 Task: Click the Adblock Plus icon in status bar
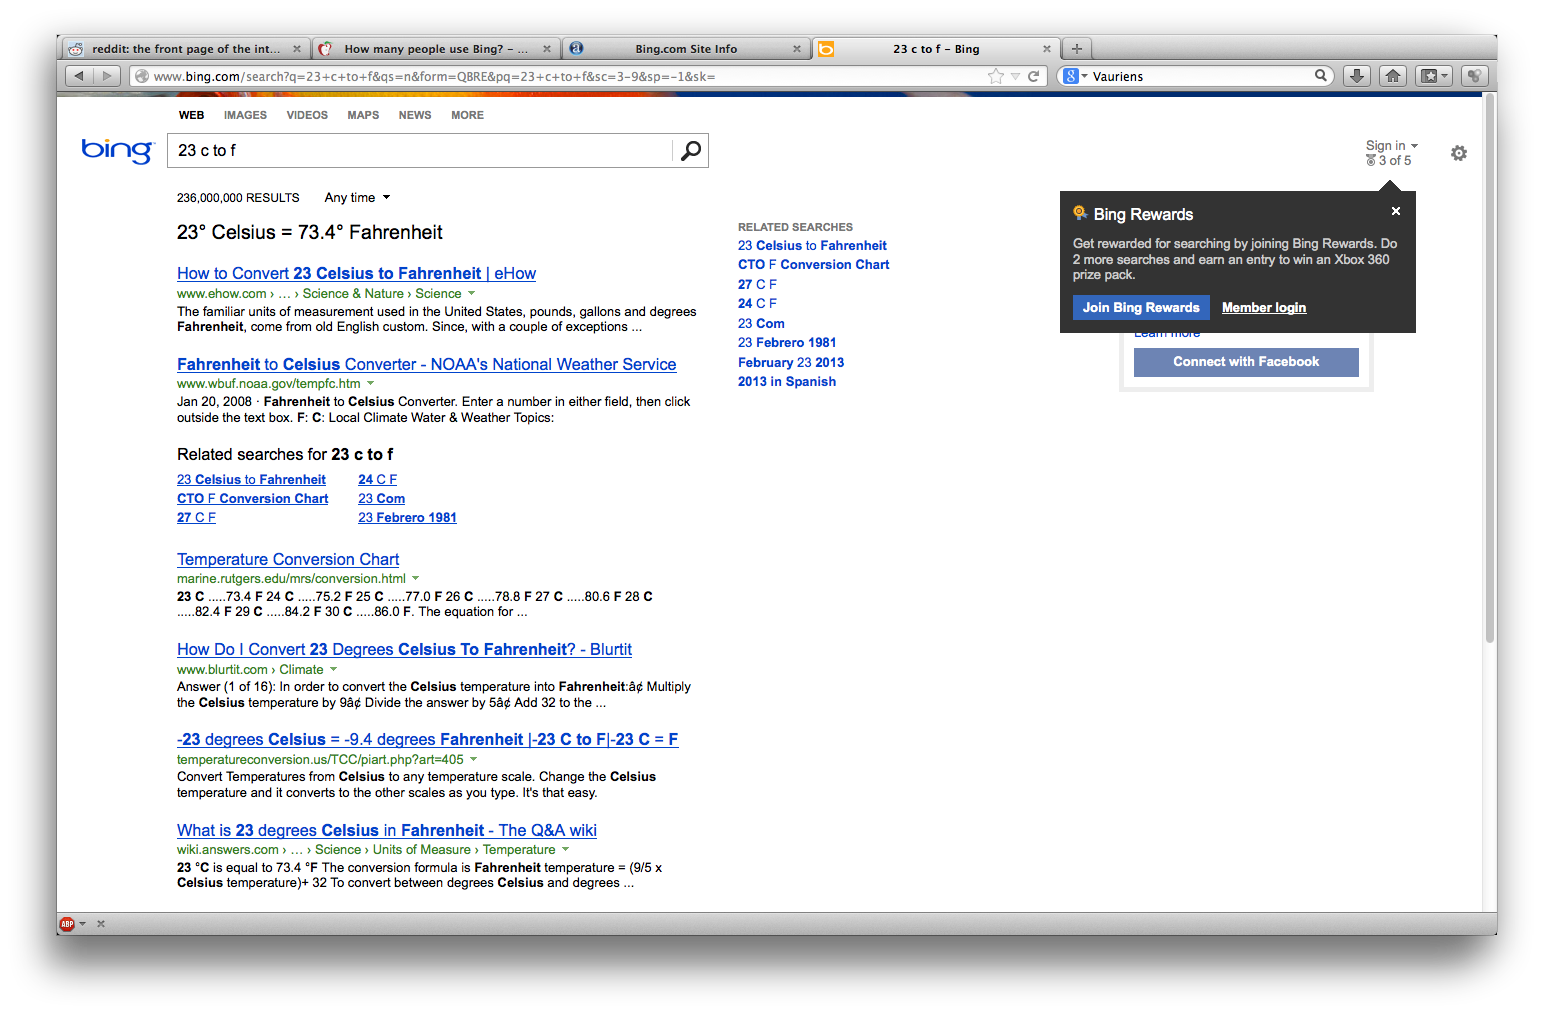pos(67,924)
